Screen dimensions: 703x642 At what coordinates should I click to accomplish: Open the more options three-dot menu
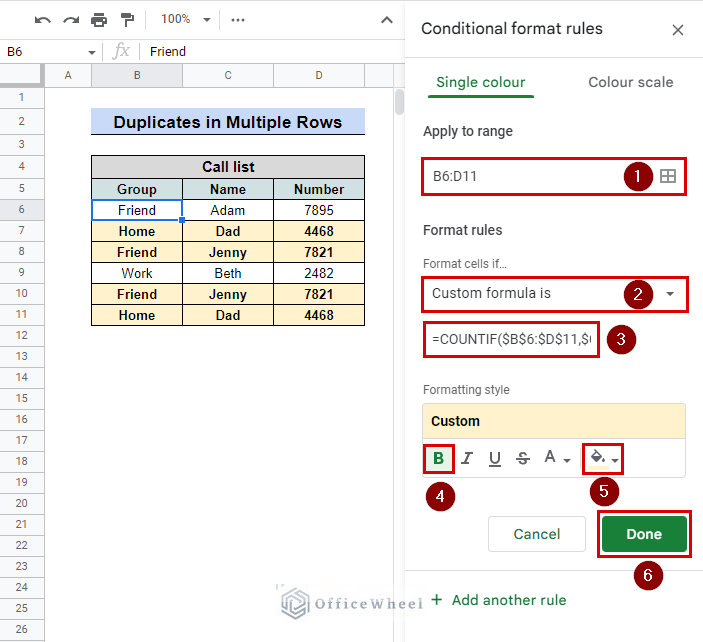(x=238, y=19)
